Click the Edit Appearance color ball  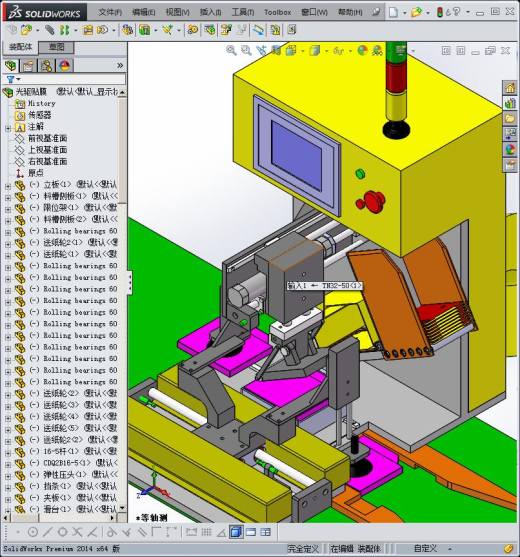click(362, 50)
